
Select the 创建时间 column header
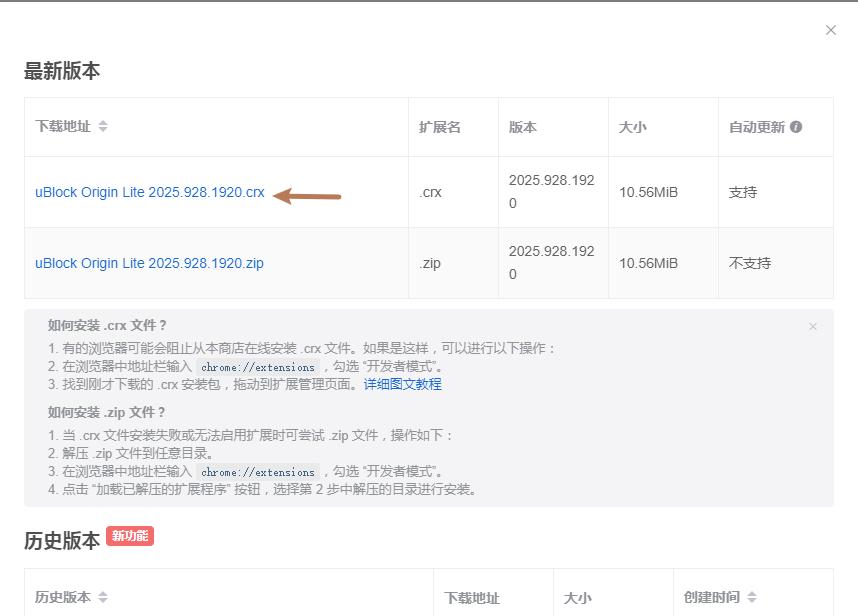711,597
